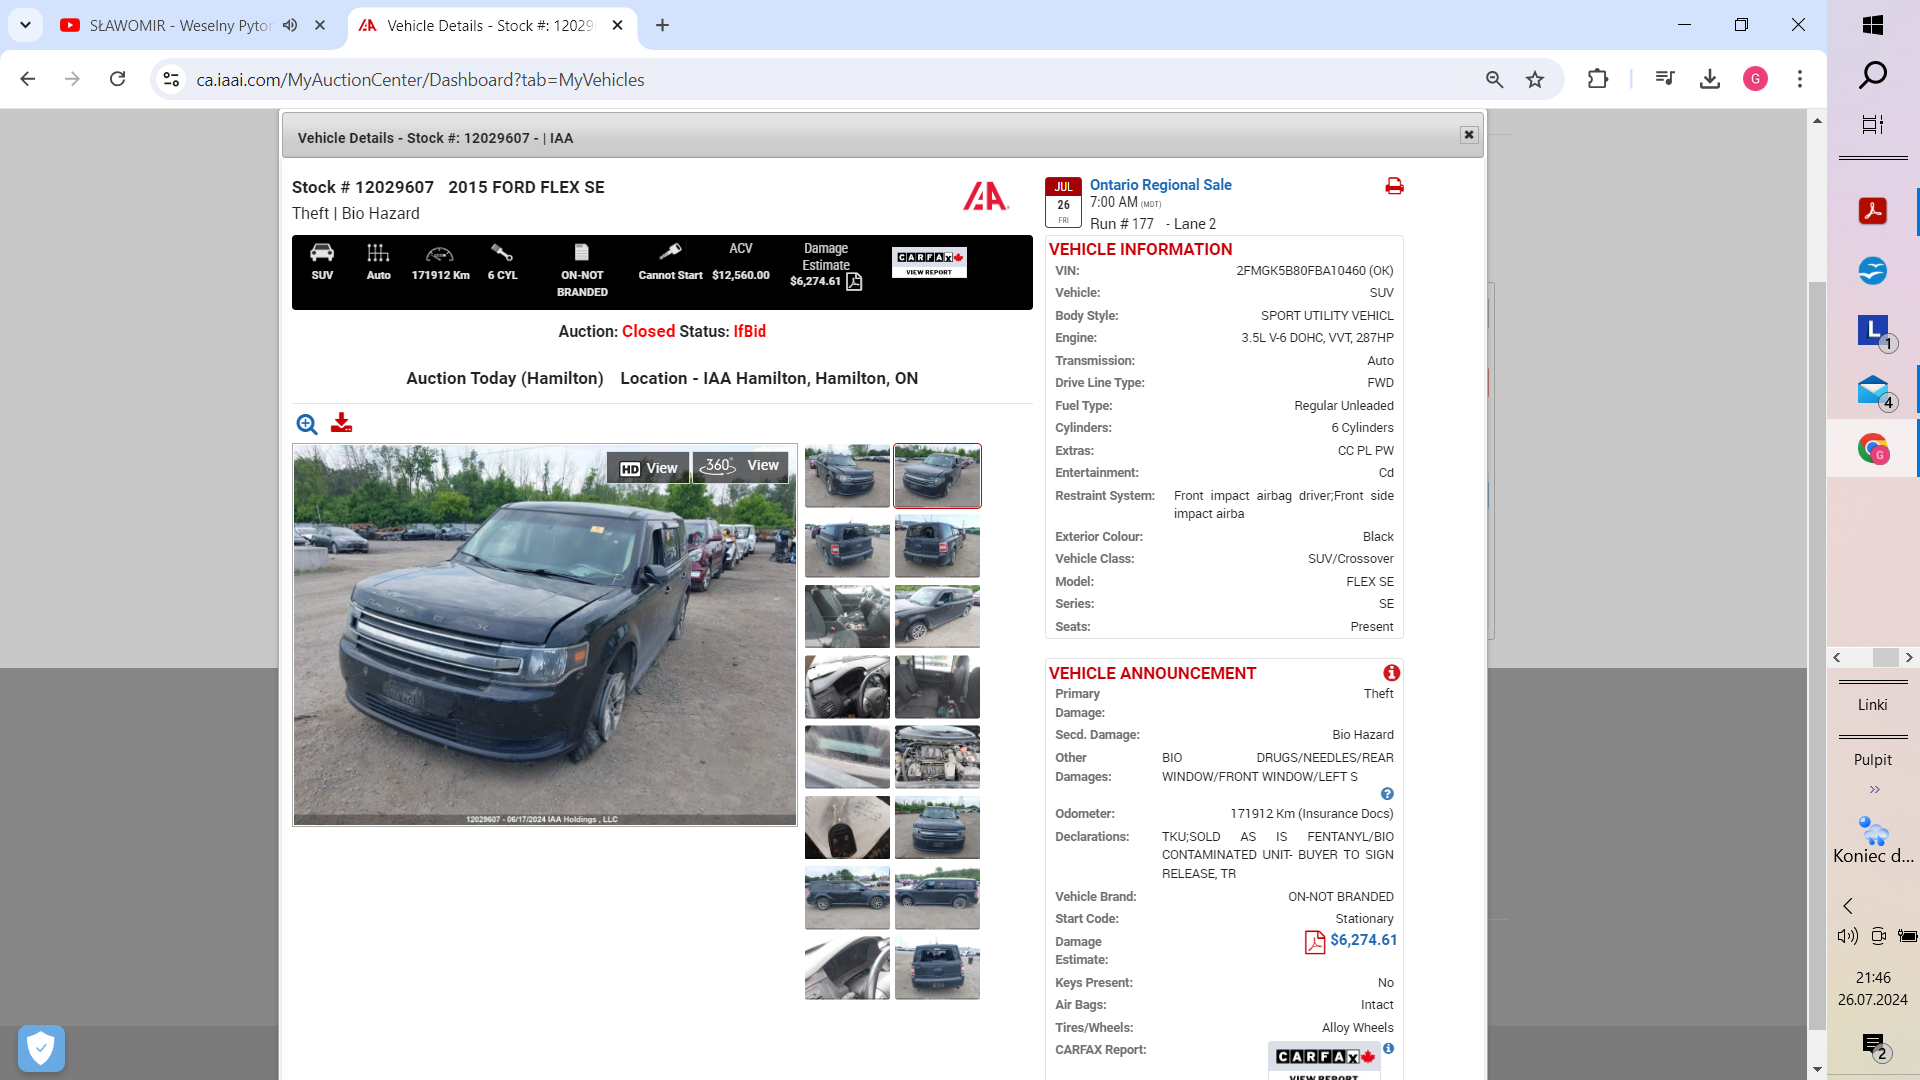Select the key fob thumbnail
The image size is (1920, 1080).
click(847, 828)
